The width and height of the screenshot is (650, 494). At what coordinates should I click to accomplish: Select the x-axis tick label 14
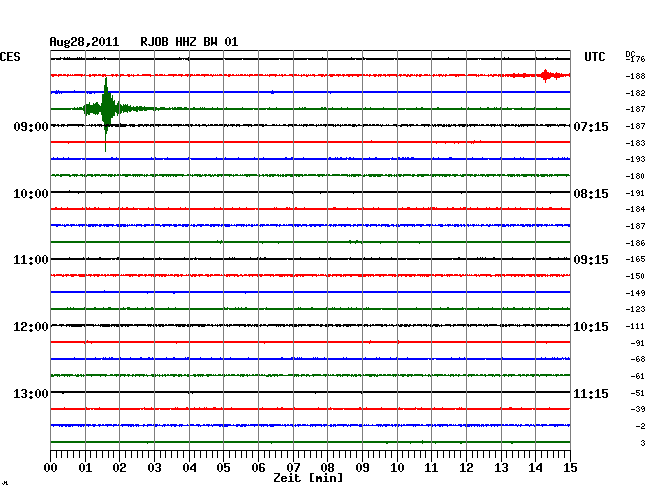[x=536, y=468]
